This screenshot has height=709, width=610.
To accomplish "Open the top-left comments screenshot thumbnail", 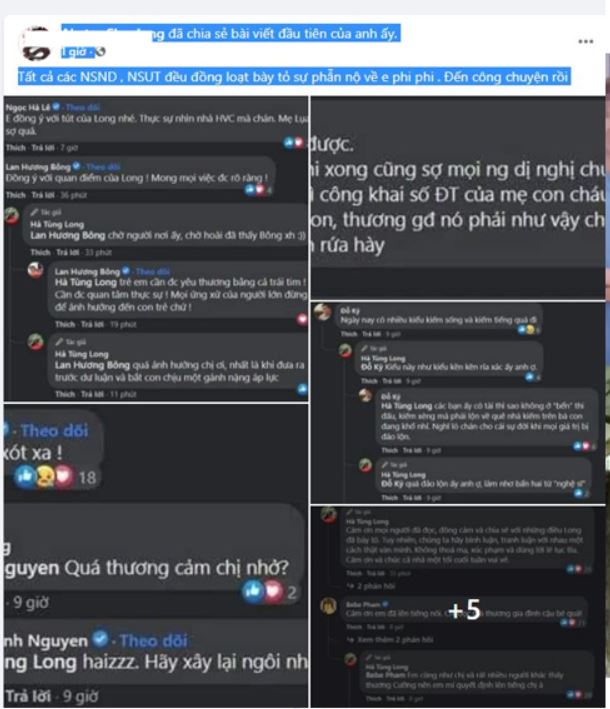I will 156,248.
